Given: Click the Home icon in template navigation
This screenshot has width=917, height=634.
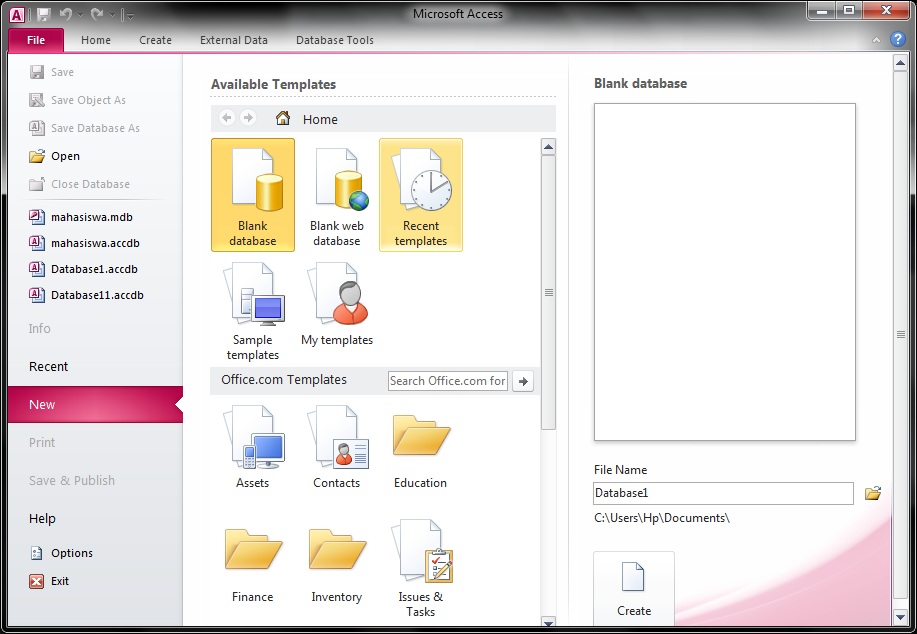Looking at the screenshot, I should (283, 118).
